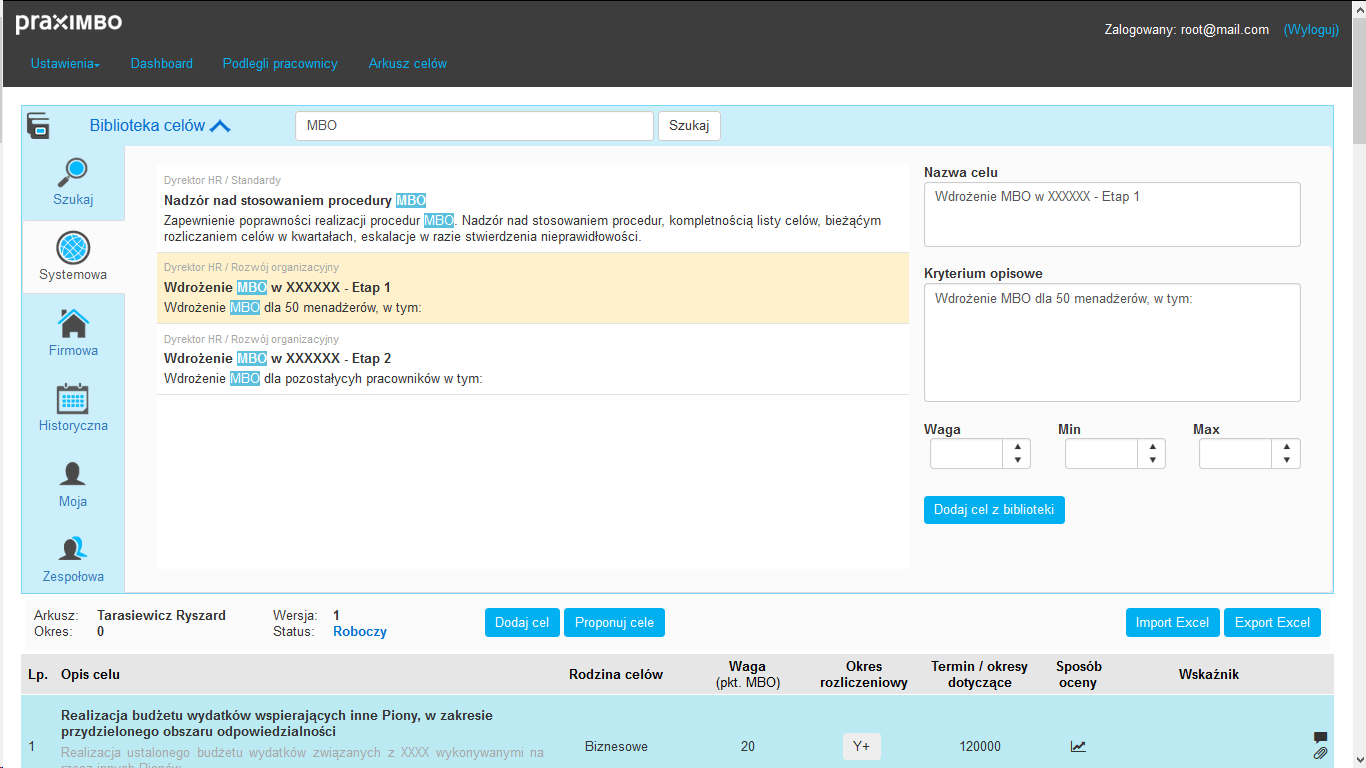Open the comment bubble icon for goal 1
The height and width of the screenshot is (768, 1366).
click(x=1320, y=737)
